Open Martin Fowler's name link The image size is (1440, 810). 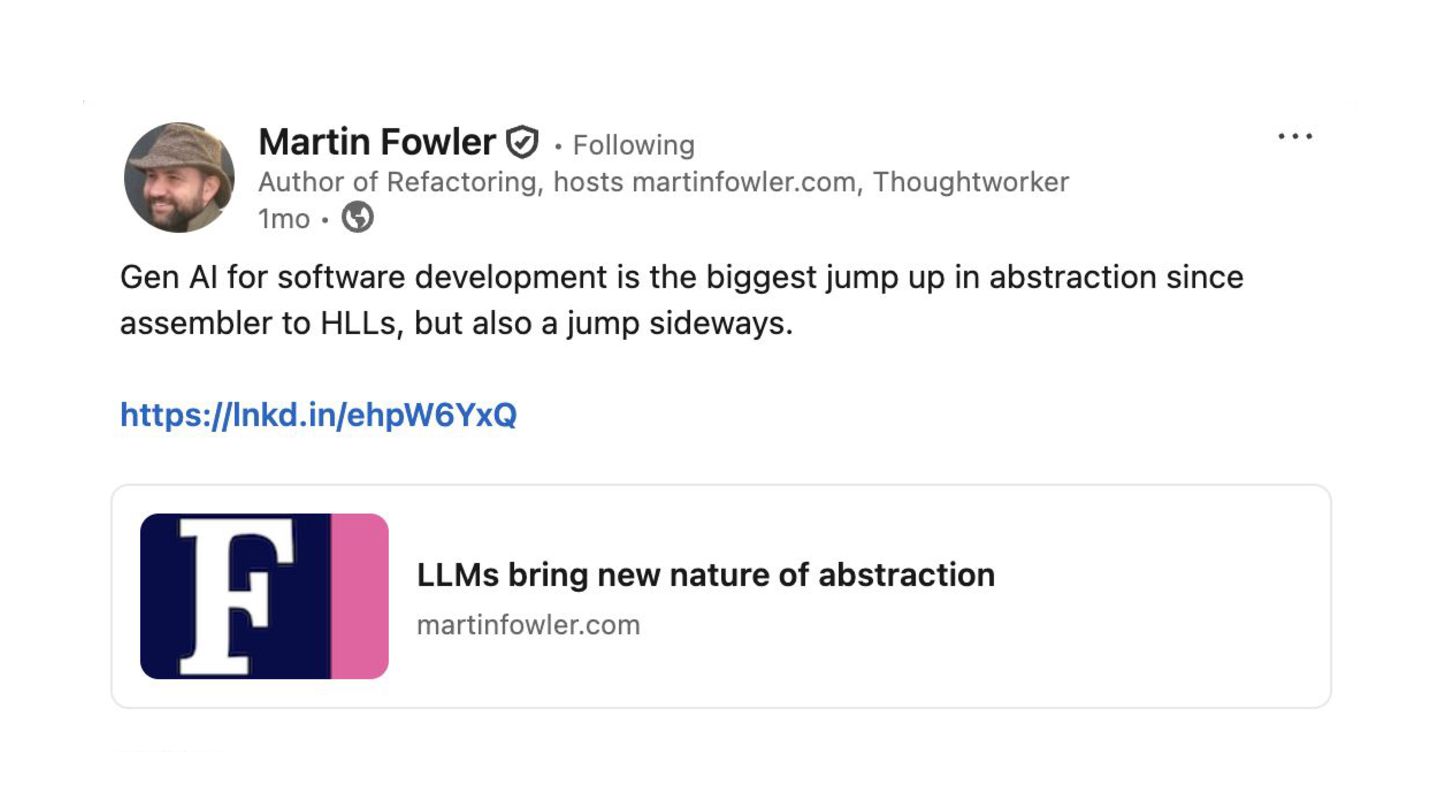pyautogui.click(x=377, y=142)
